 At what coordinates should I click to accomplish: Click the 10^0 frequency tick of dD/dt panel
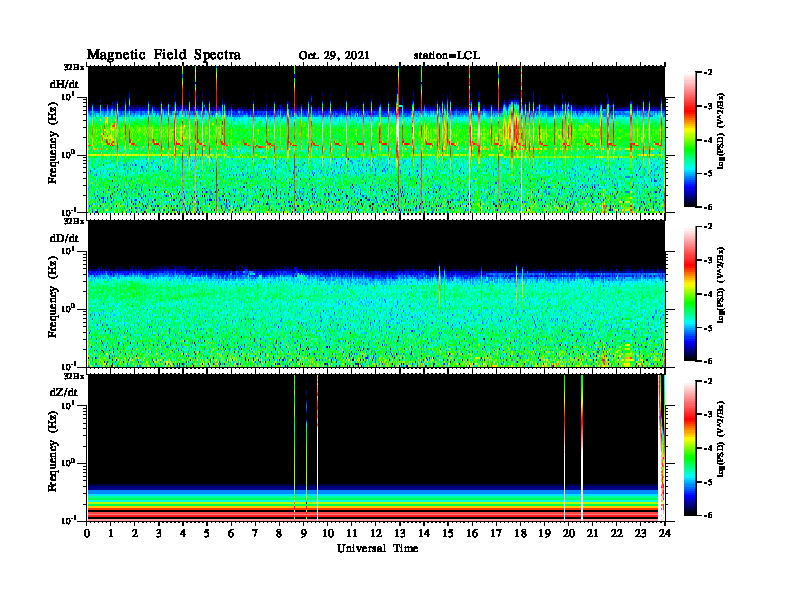[68, 309]
